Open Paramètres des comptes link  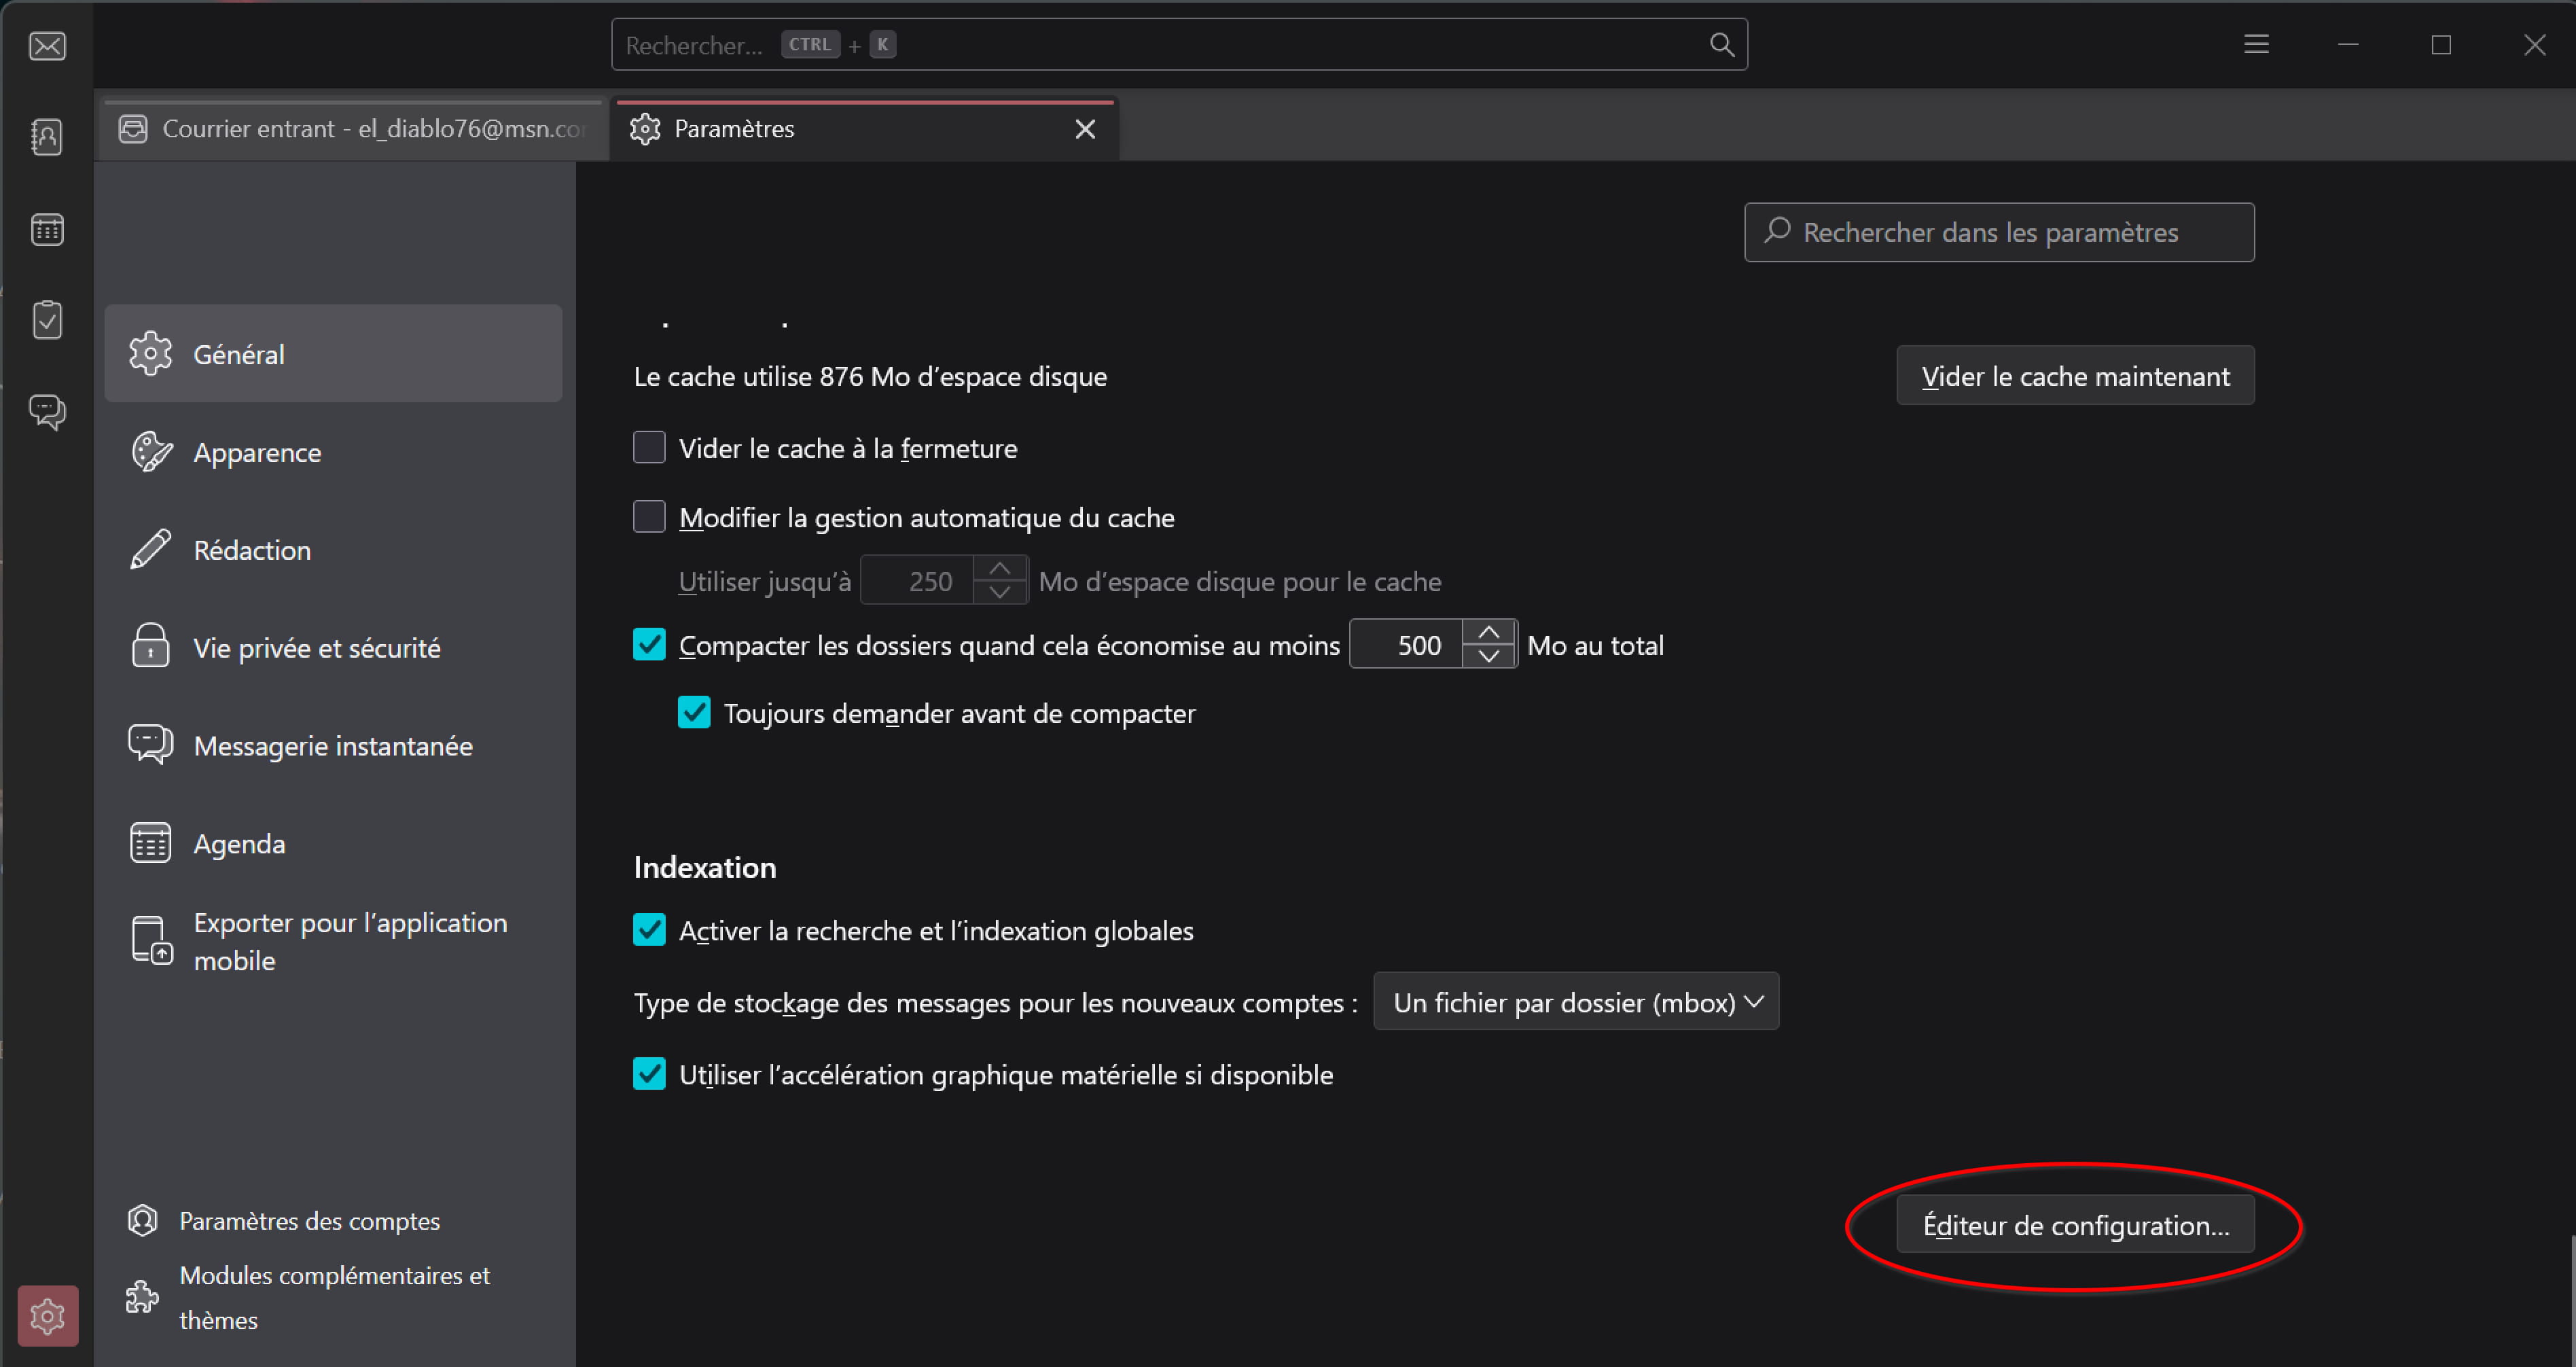point(309,1221)
